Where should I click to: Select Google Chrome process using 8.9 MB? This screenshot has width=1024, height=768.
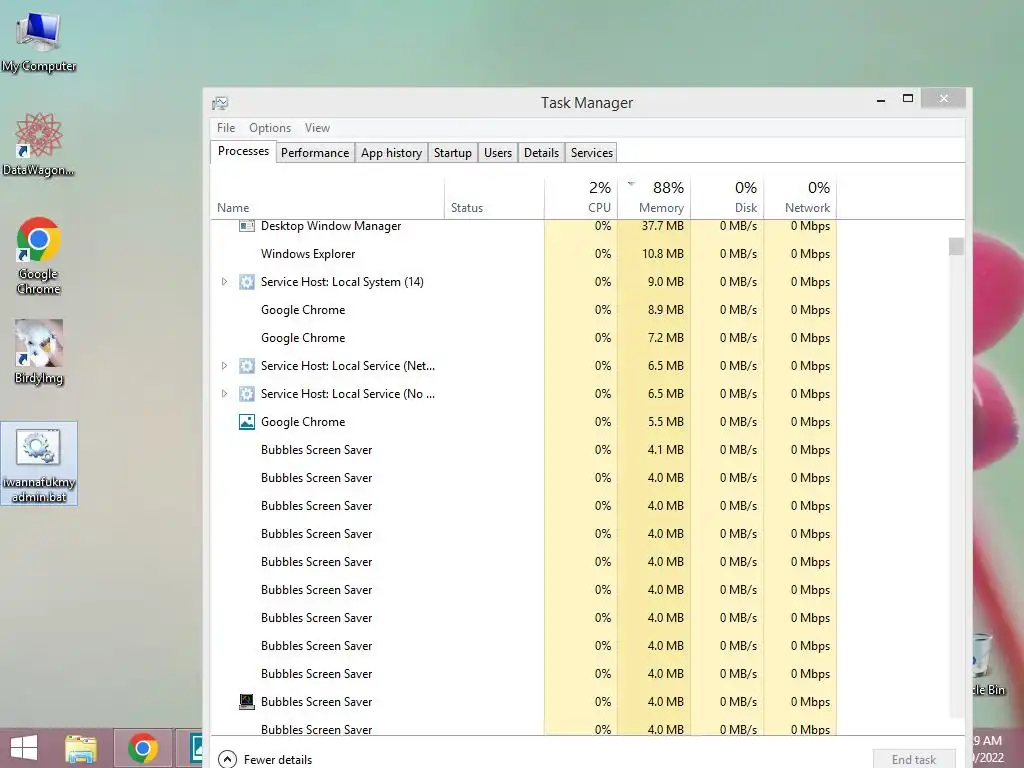tap(524, 310)
